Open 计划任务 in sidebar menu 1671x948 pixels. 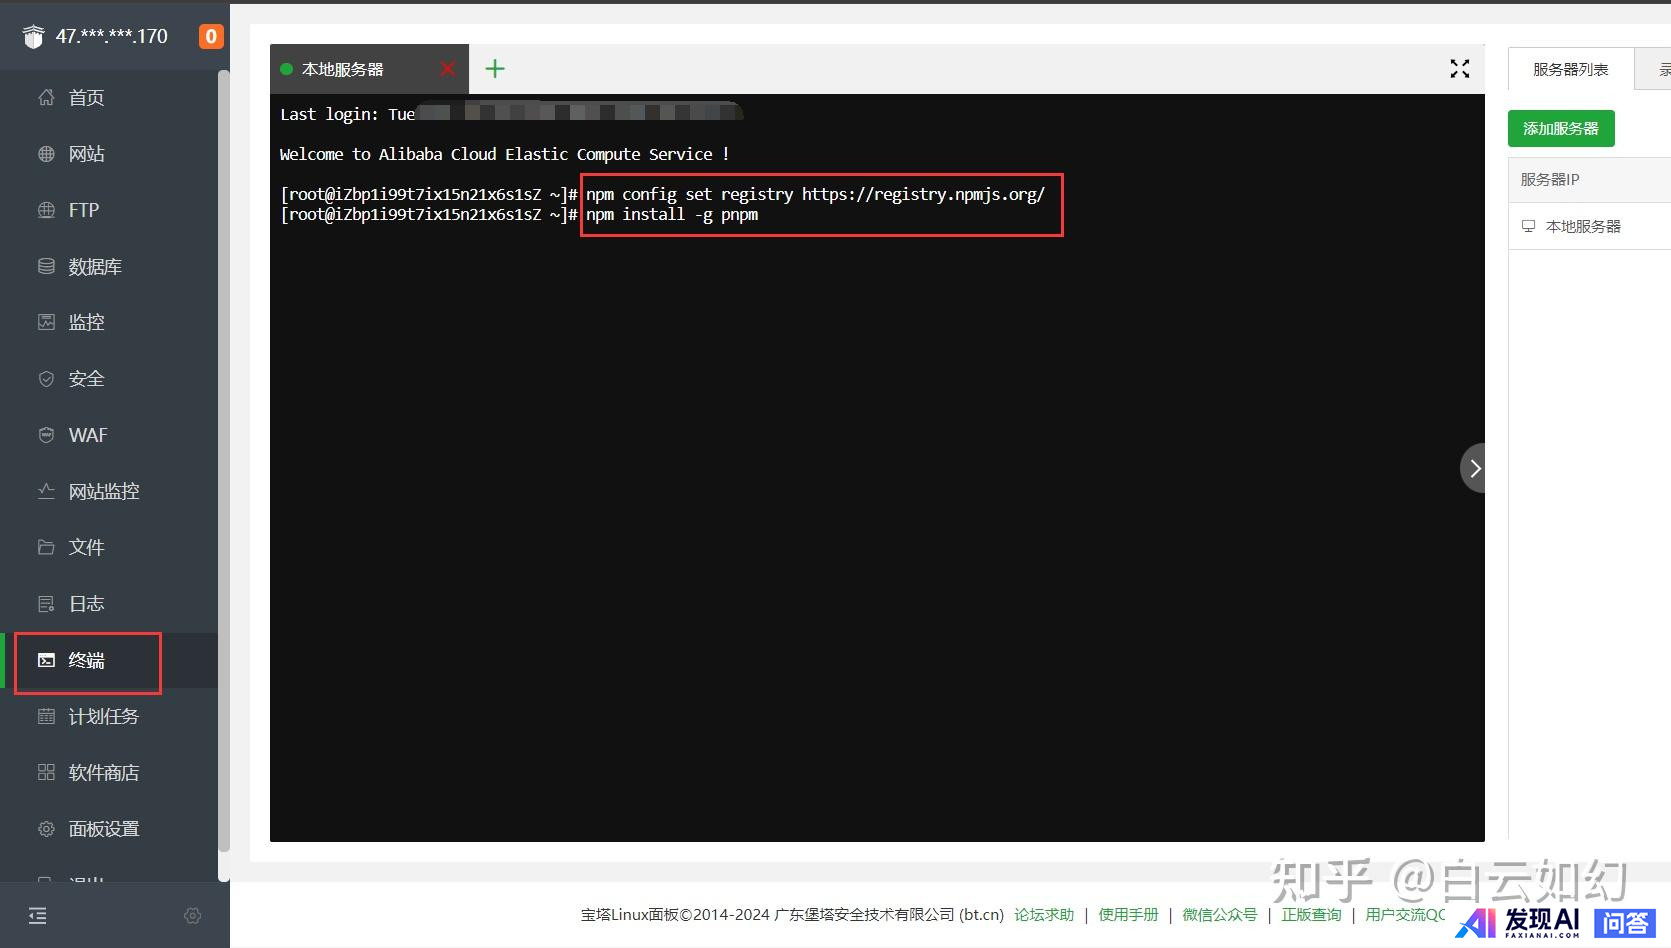pyautogui.click(x=103, y=716)
